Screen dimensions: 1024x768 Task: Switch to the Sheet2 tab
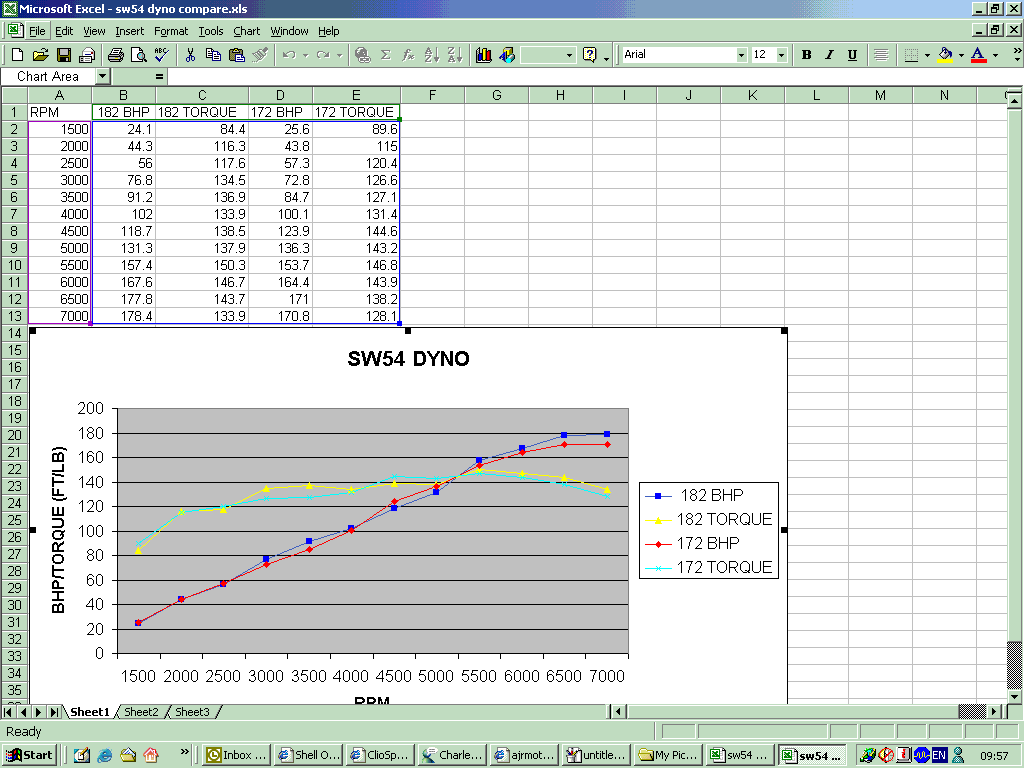(x=141, y=712)
